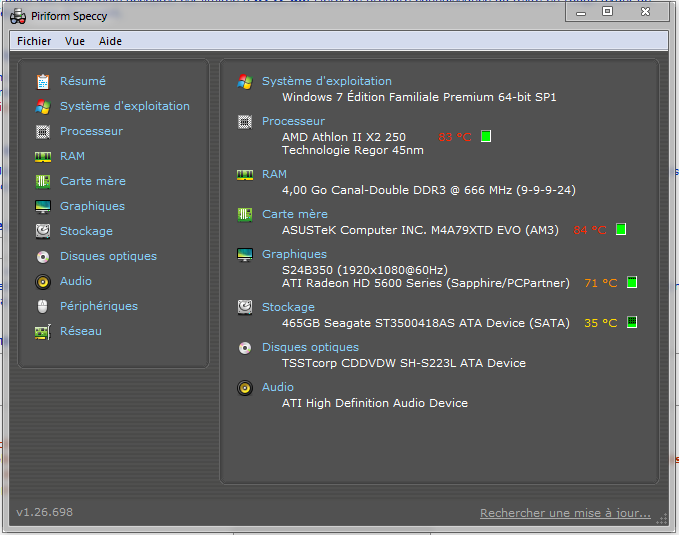Open the Vue menu

tap(75, 41)
